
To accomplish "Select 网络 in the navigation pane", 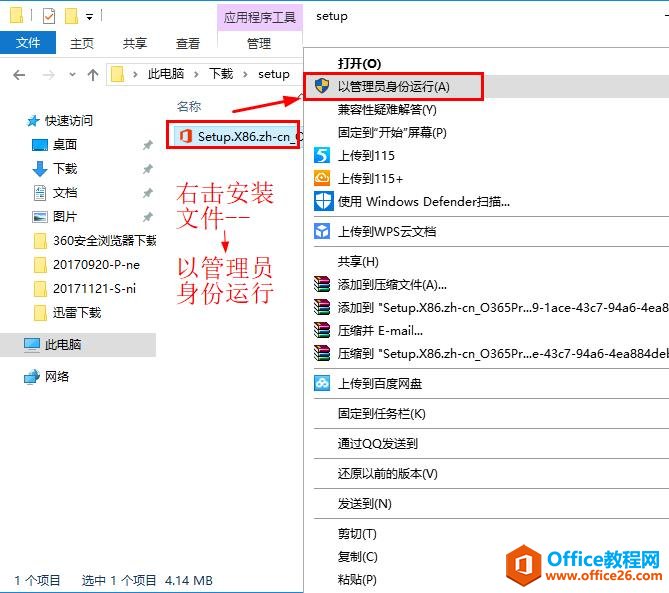I will click(x=57, y=376).
